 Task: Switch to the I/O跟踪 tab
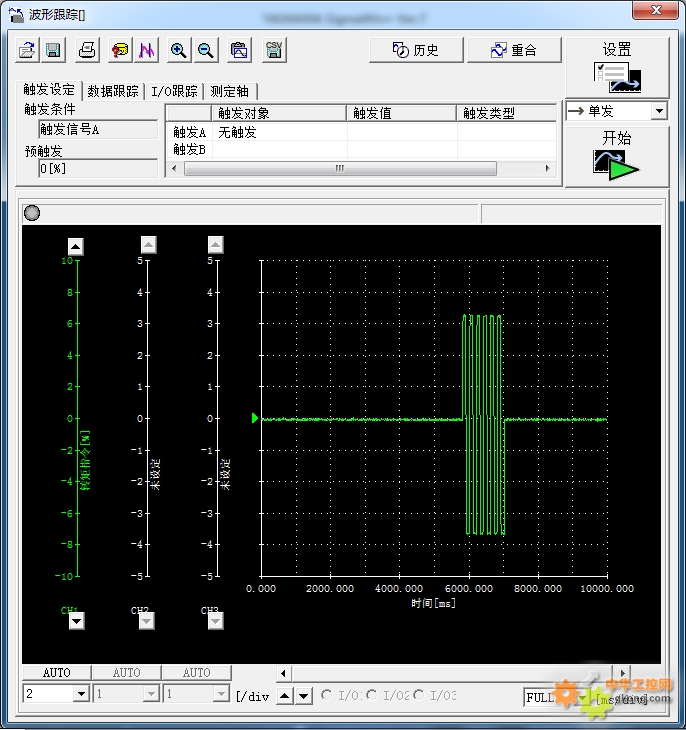click(x=175, y=91)
